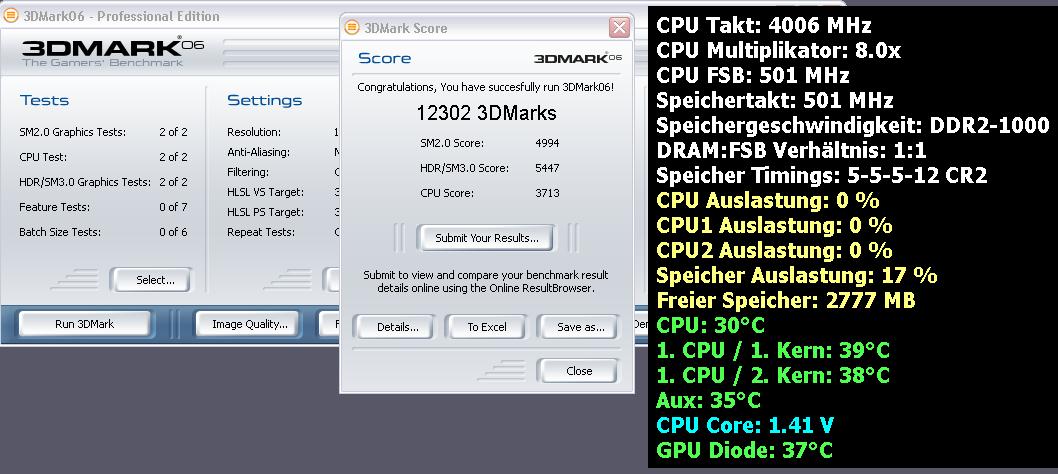Click the Close button in the Score dialog
Screen dimensions: 1058x474
pyautogui.click(x=579, y=371)
